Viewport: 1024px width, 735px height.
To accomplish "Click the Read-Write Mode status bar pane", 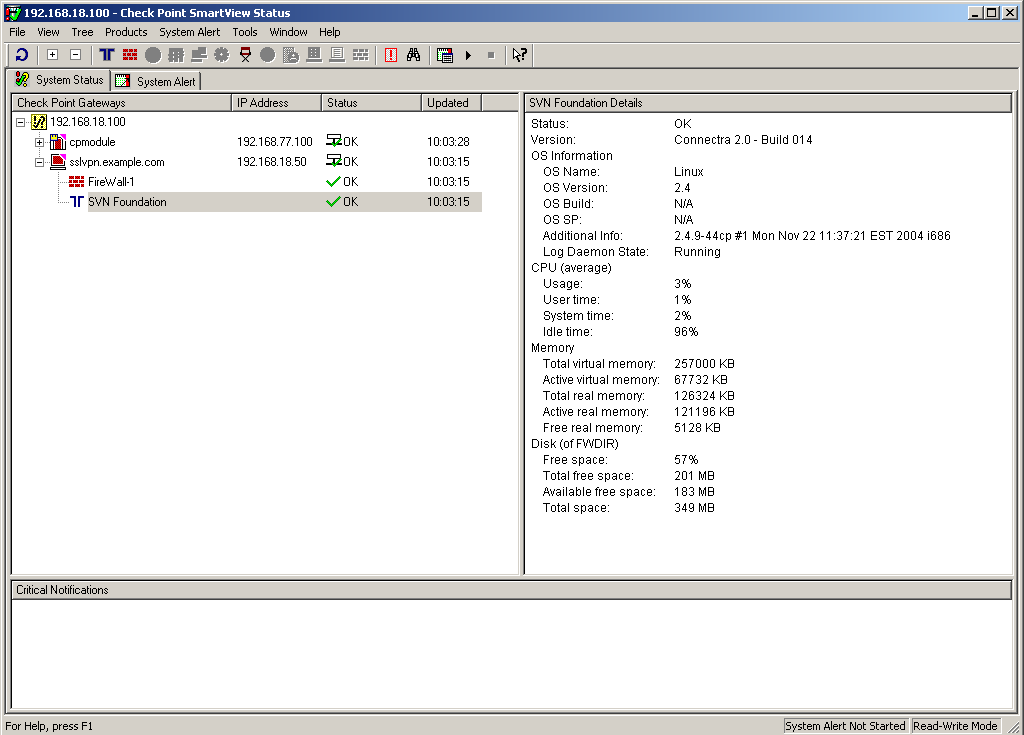I will click(x=955, y=726).
